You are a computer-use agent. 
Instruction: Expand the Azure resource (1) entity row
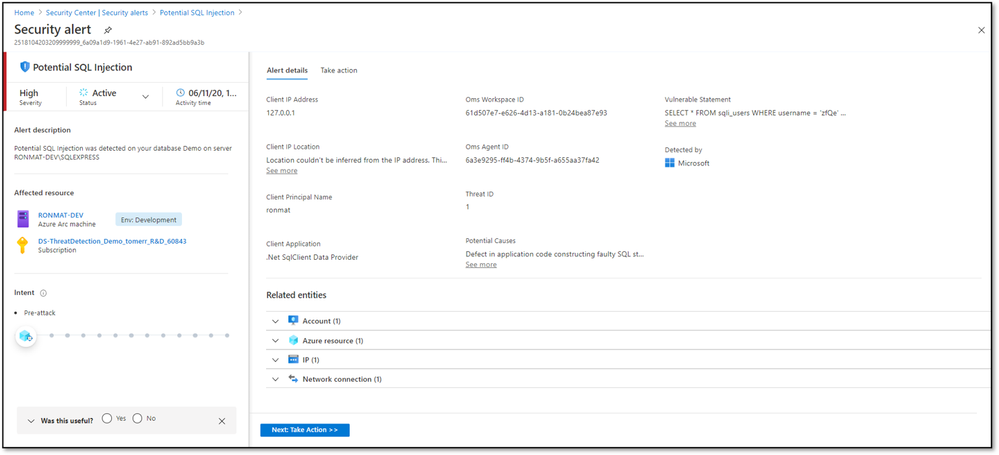tap(275, 340)
